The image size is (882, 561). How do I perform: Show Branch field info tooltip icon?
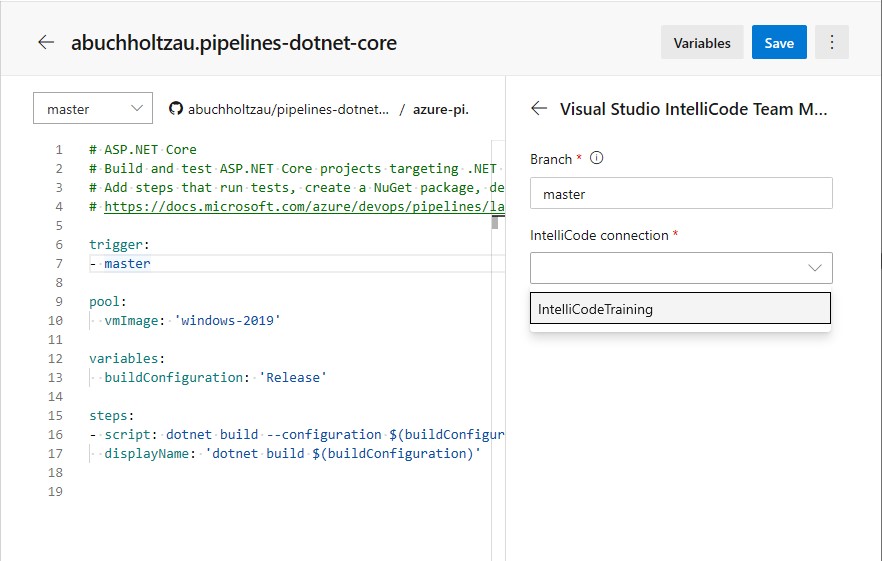pos(596,158)
